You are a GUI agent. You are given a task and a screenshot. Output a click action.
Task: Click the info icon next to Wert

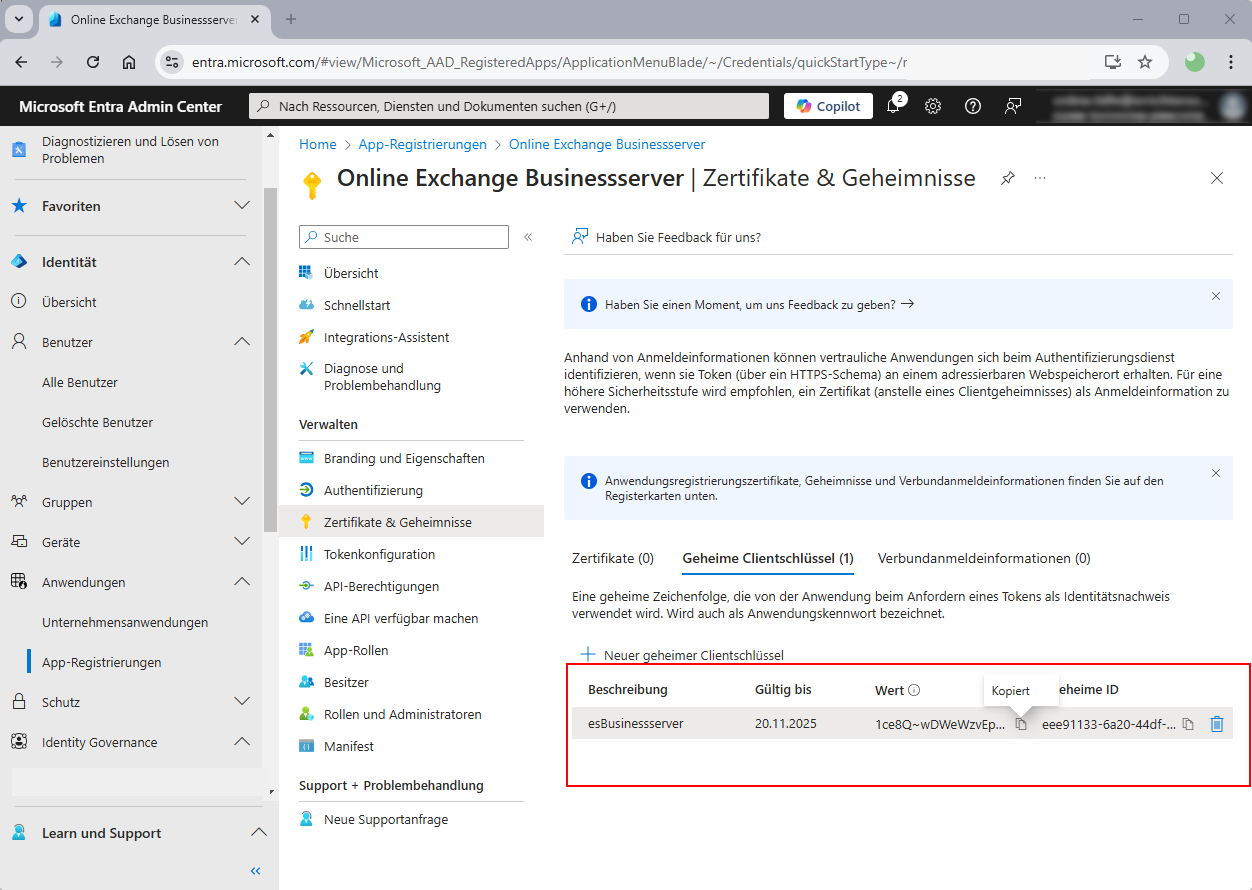(x=914, y=690)
